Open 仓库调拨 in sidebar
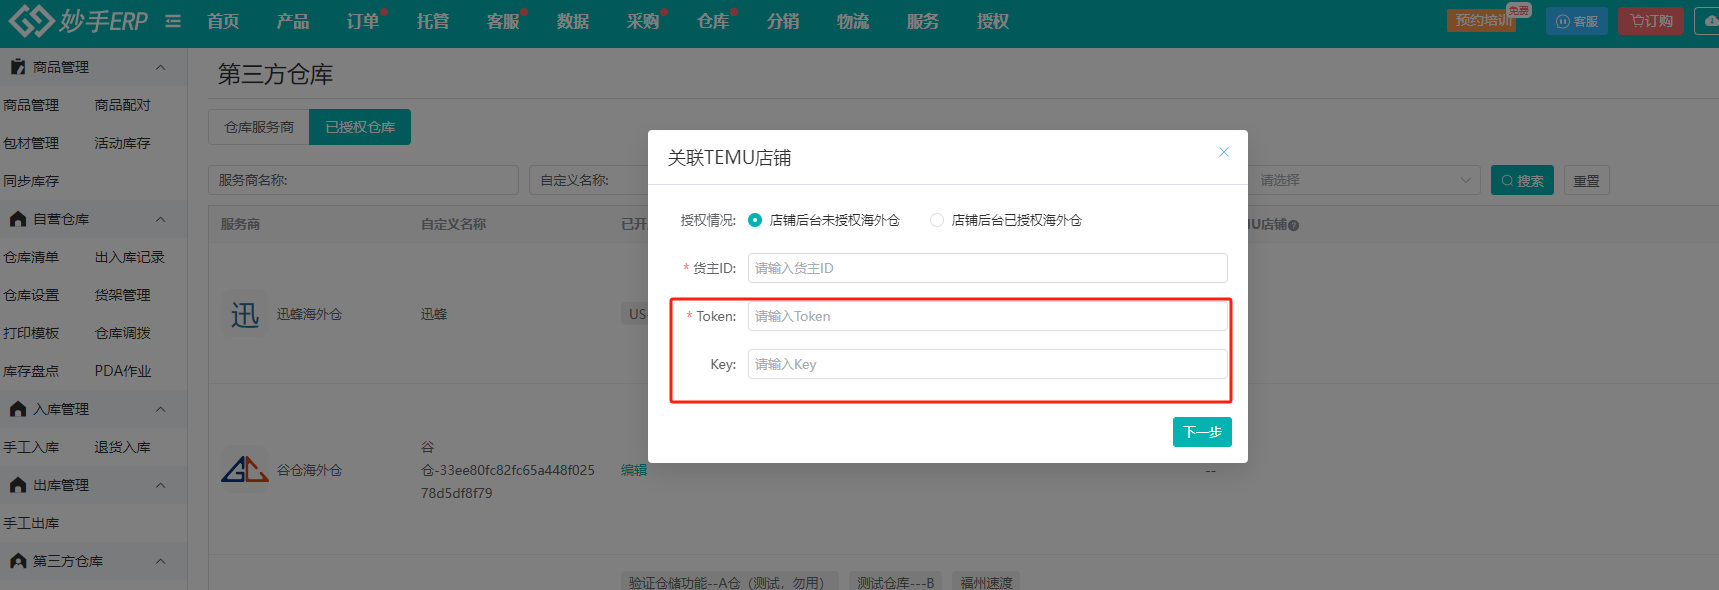The width and height of the screenshot is (1719, 590). 122,333
